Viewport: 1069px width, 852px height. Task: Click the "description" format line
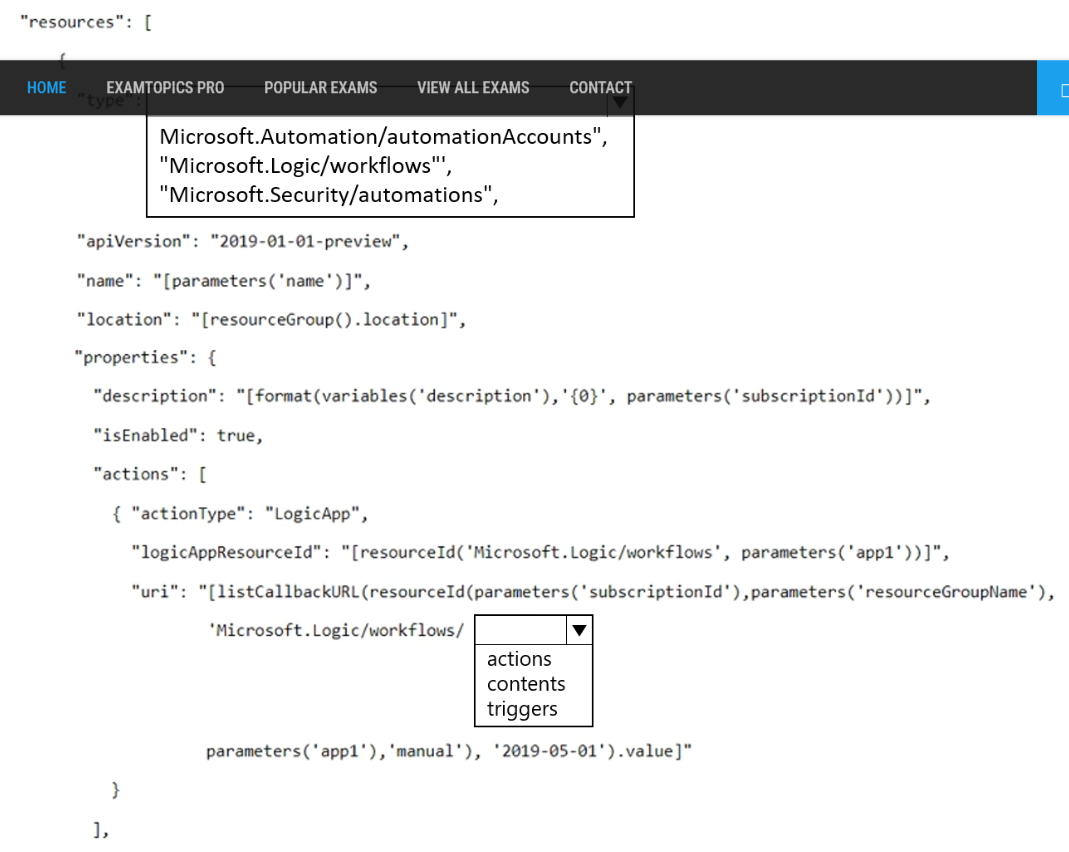tap(512, 396)
